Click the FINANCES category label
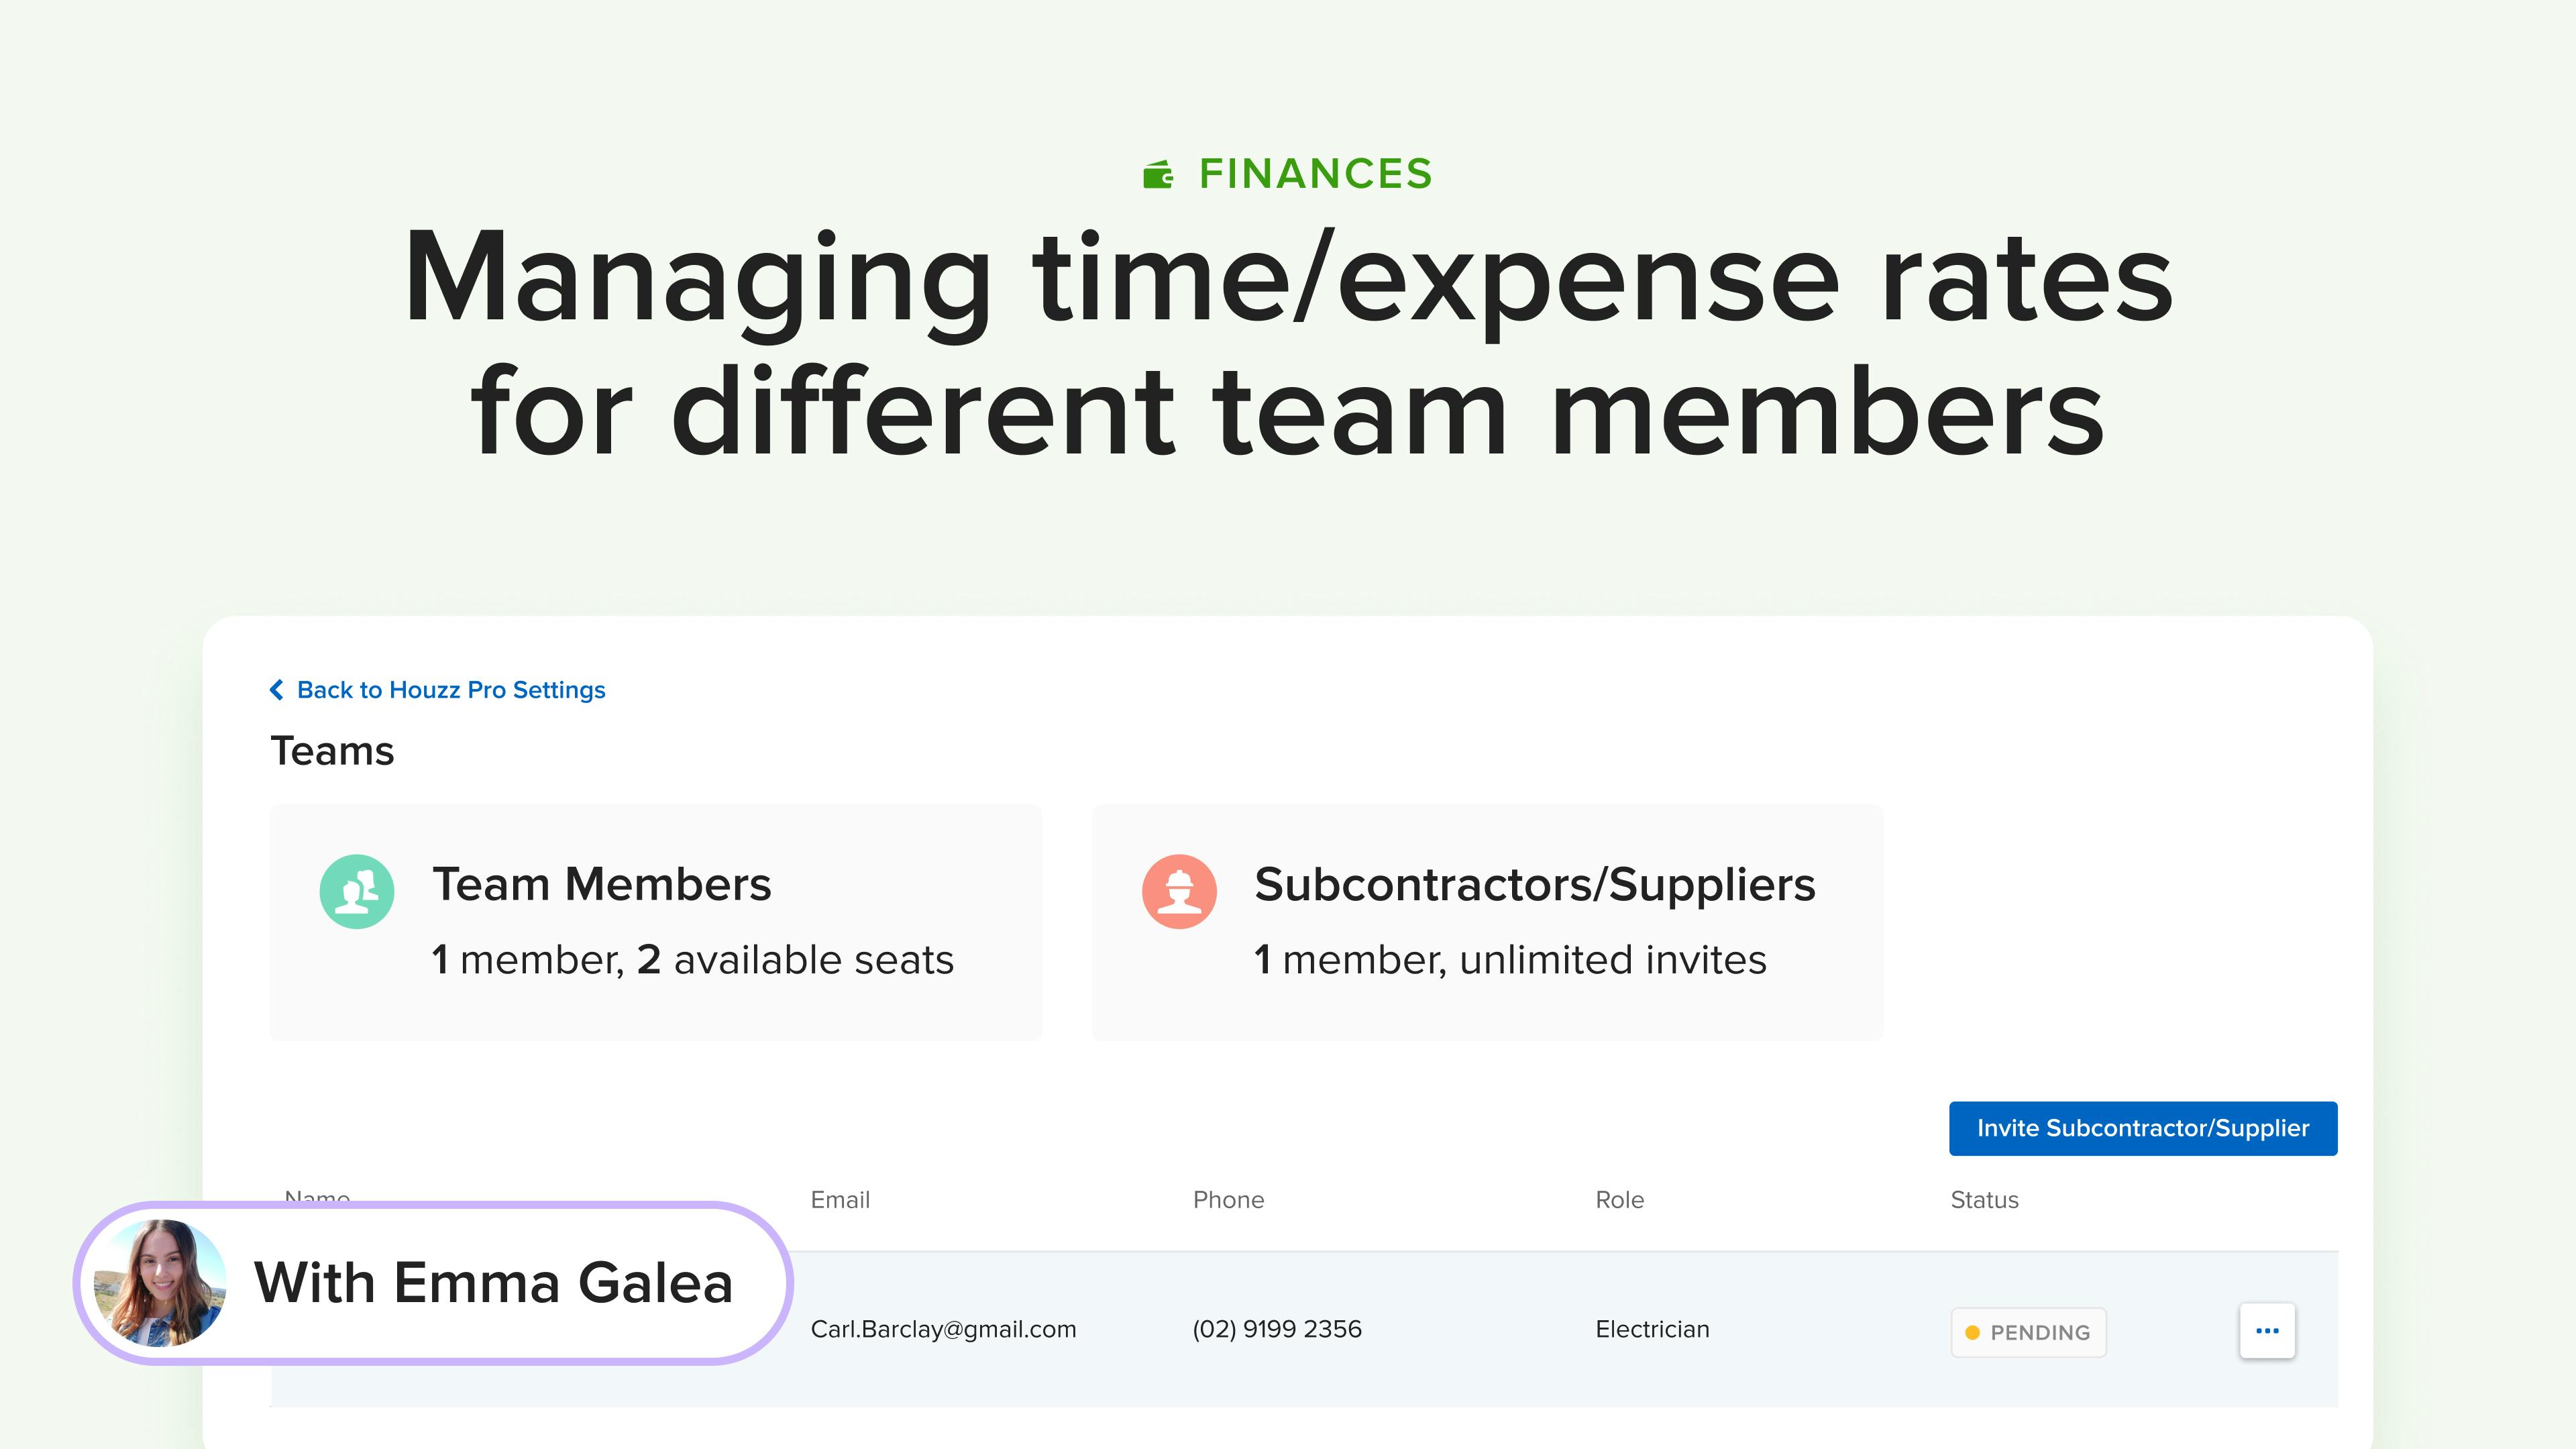Image resolution: width=2576 pixels, height=1449 pixels. pos(1315,173)
